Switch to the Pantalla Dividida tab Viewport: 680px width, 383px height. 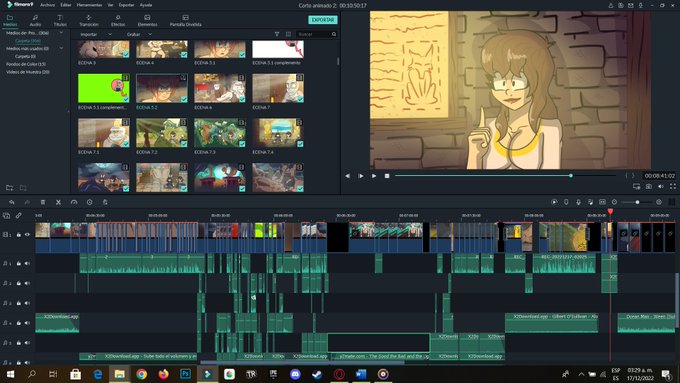[x=186, y=20]
